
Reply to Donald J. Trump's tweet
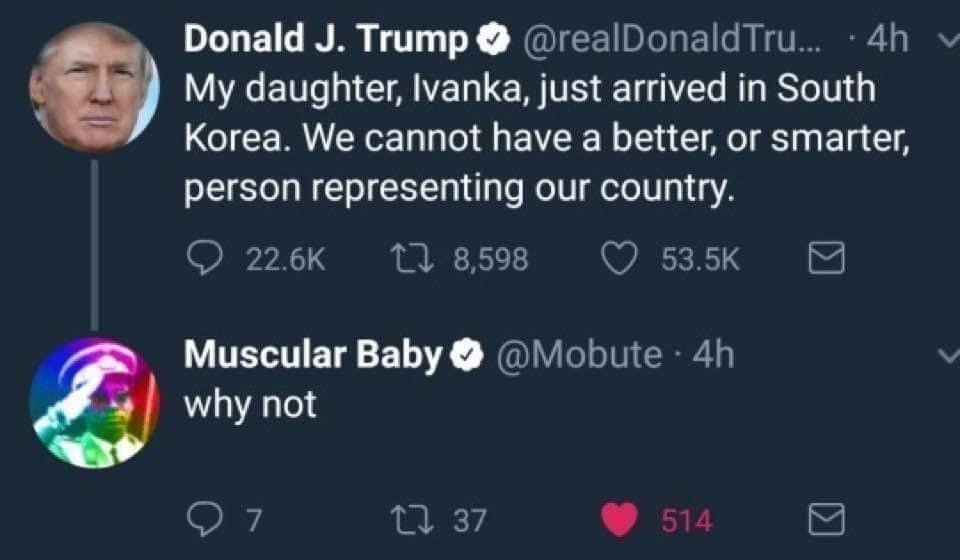[204, 260]
